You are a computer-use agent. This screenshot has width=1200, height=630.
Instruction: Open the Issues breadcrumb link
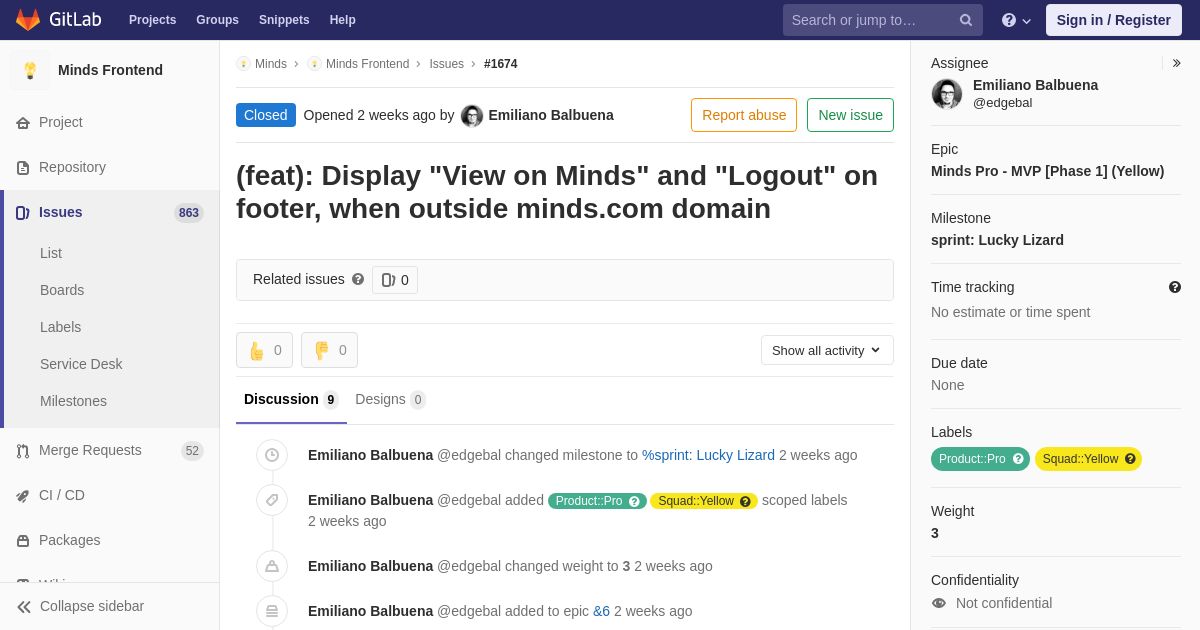click(x=446, y=64)
